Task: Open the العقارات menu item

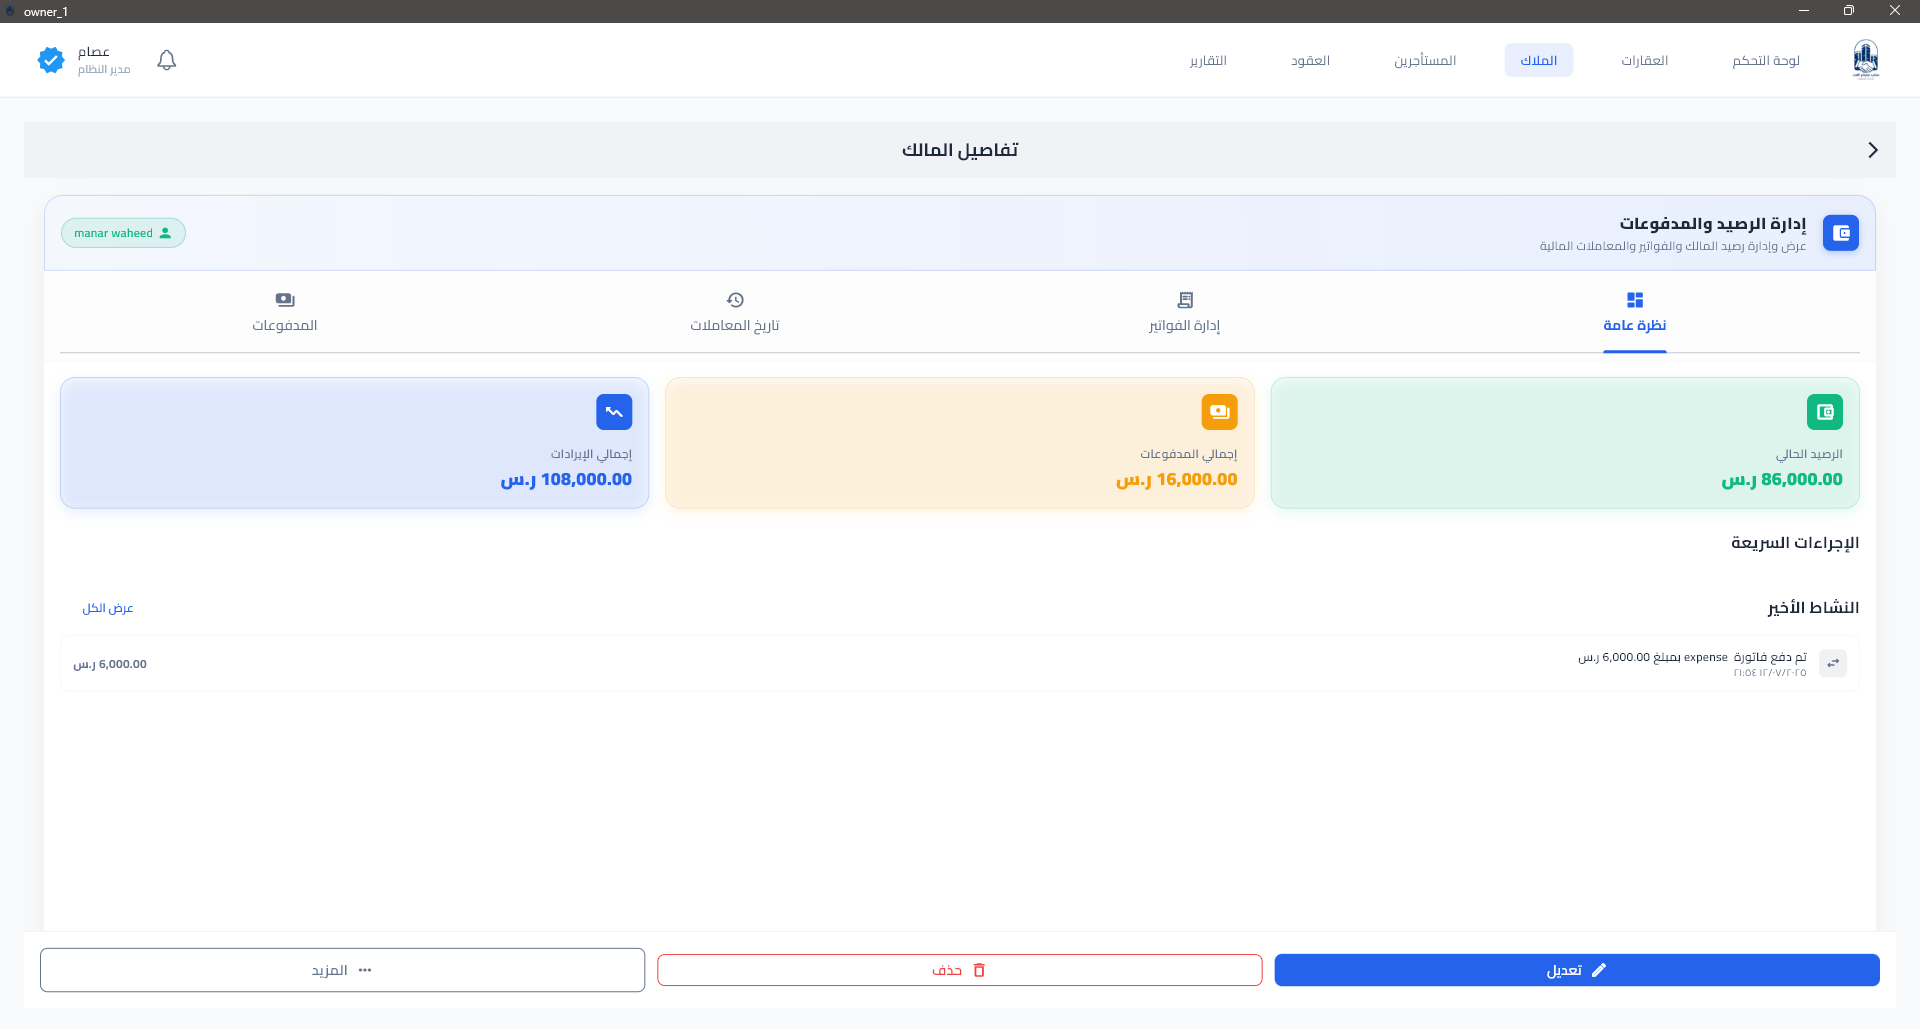Action: 1644,61
